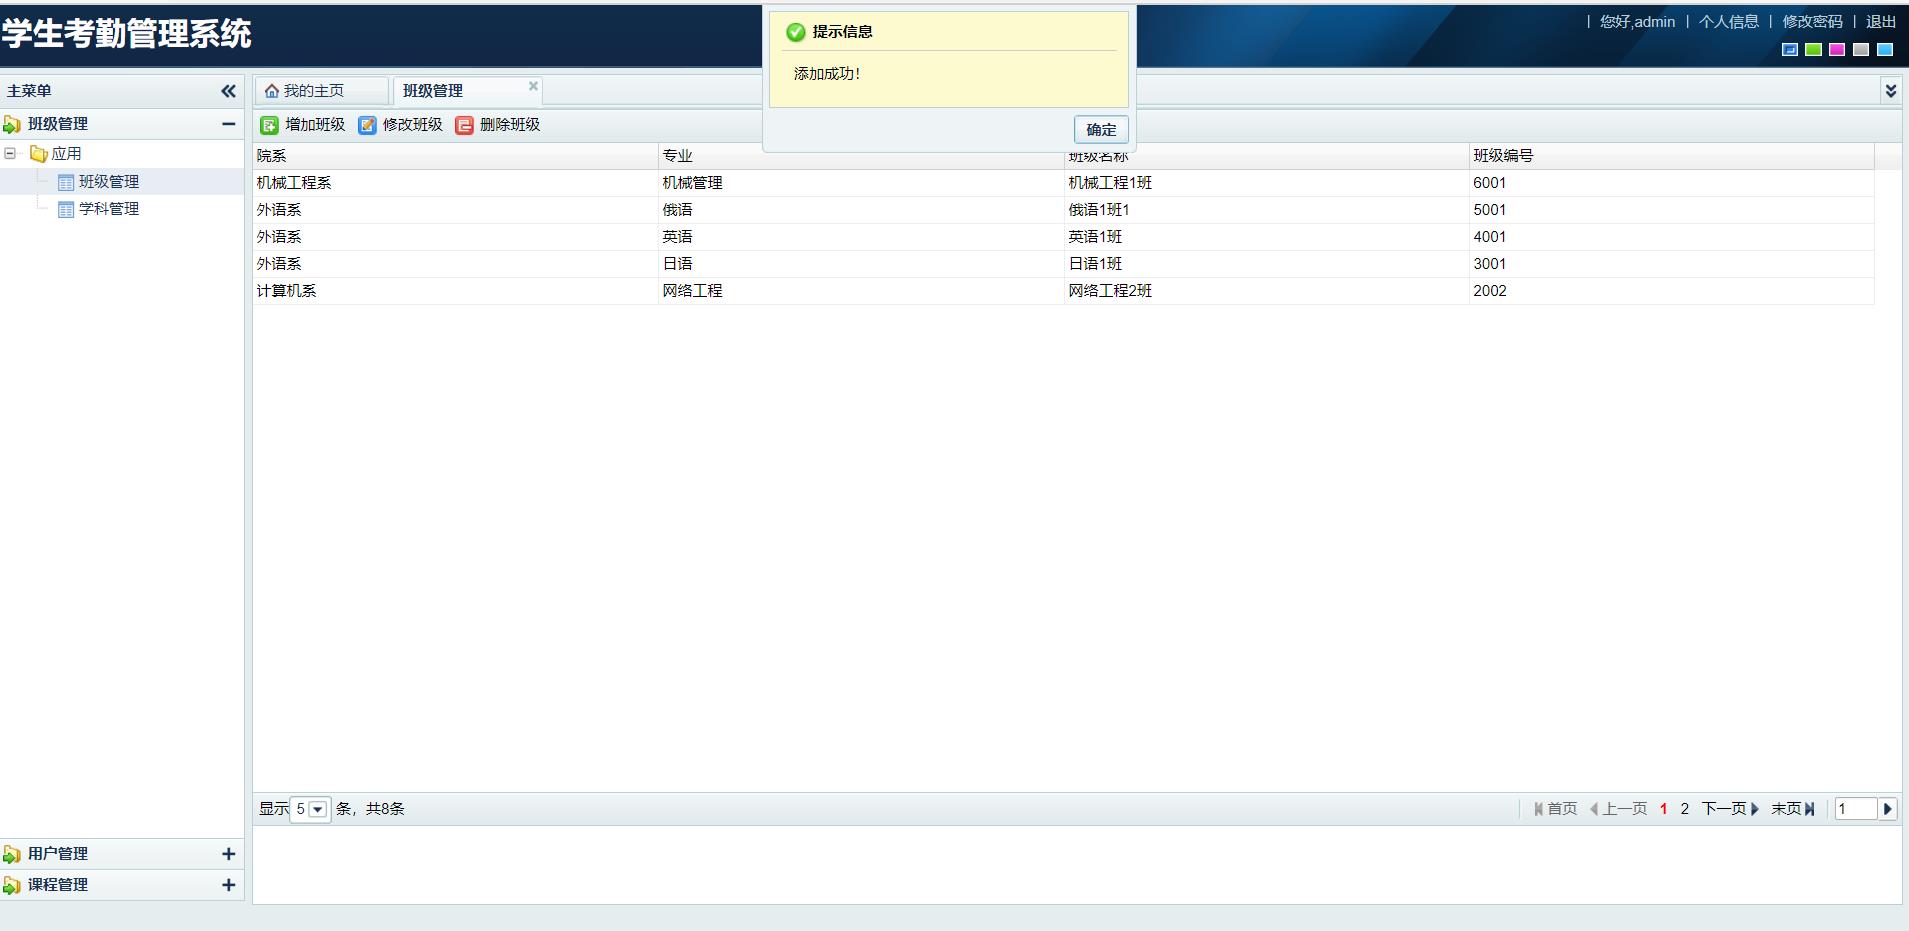
Task: Click the 院系 column header
Action: click(x=456, y=156)
